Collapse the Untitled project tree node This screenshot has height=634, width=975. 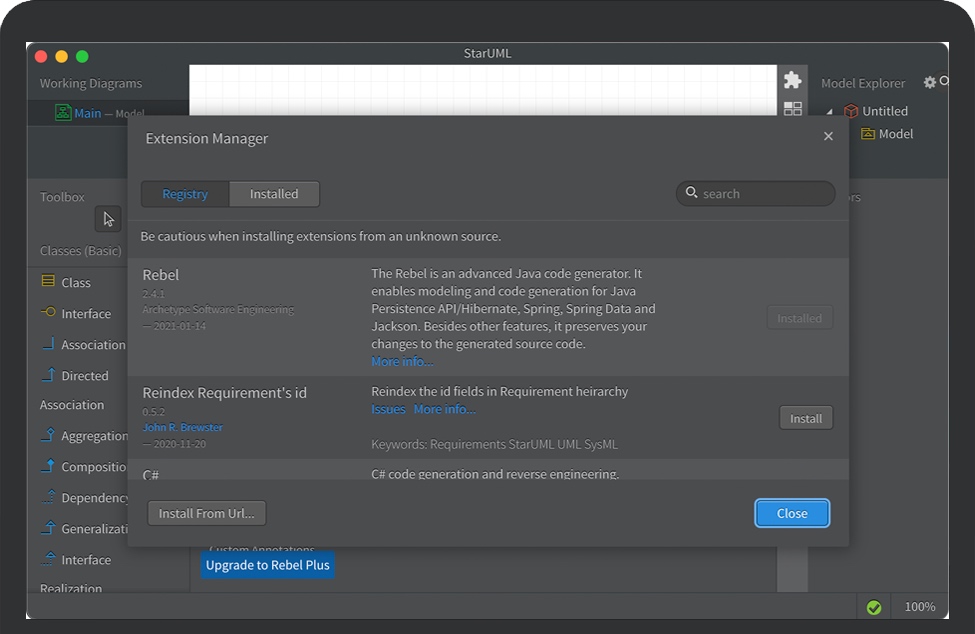tap(829, 112)
